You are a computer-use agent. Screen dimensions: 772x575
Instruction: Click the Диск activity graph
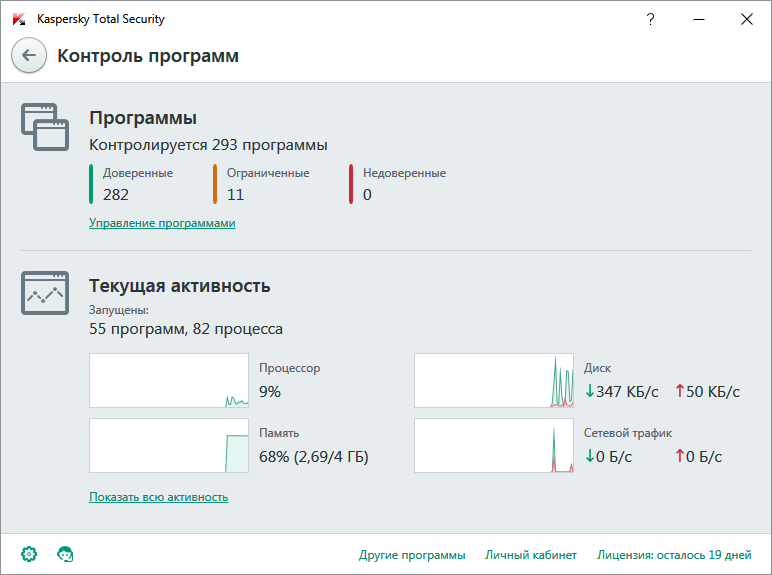point(494,380)
